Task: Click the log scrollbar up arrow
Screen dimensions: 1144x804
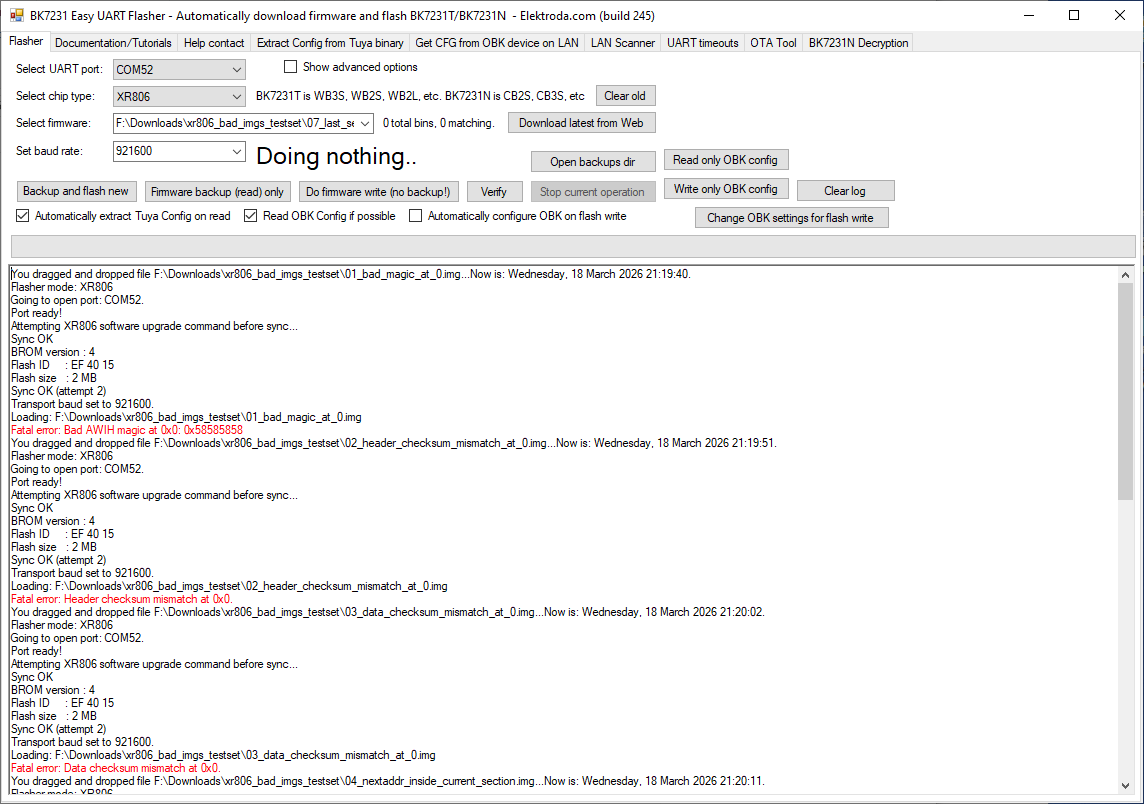Action: click(1125, 275)
